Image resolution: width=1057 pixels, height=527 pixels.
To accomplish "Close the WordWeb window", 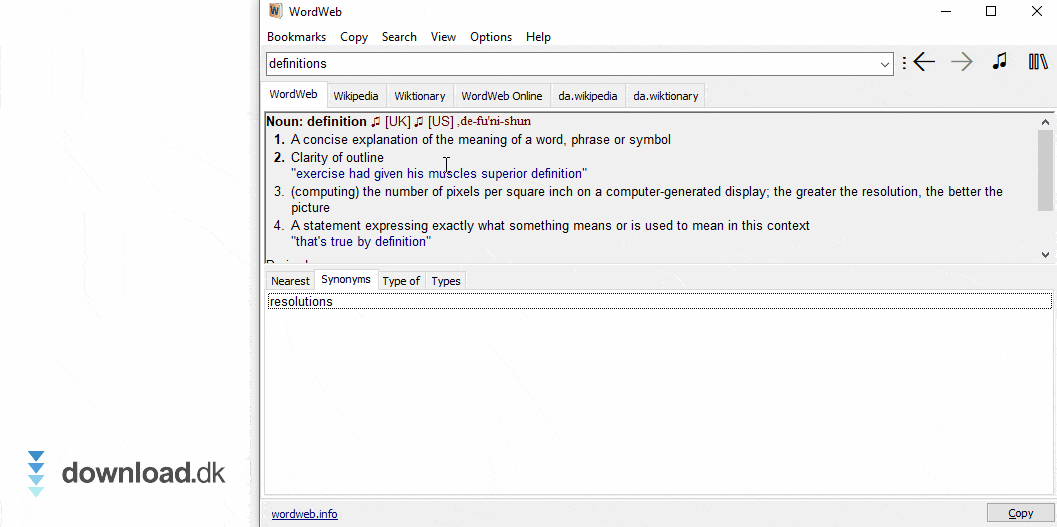I will pyautogui.click(x=1037, y=11).
